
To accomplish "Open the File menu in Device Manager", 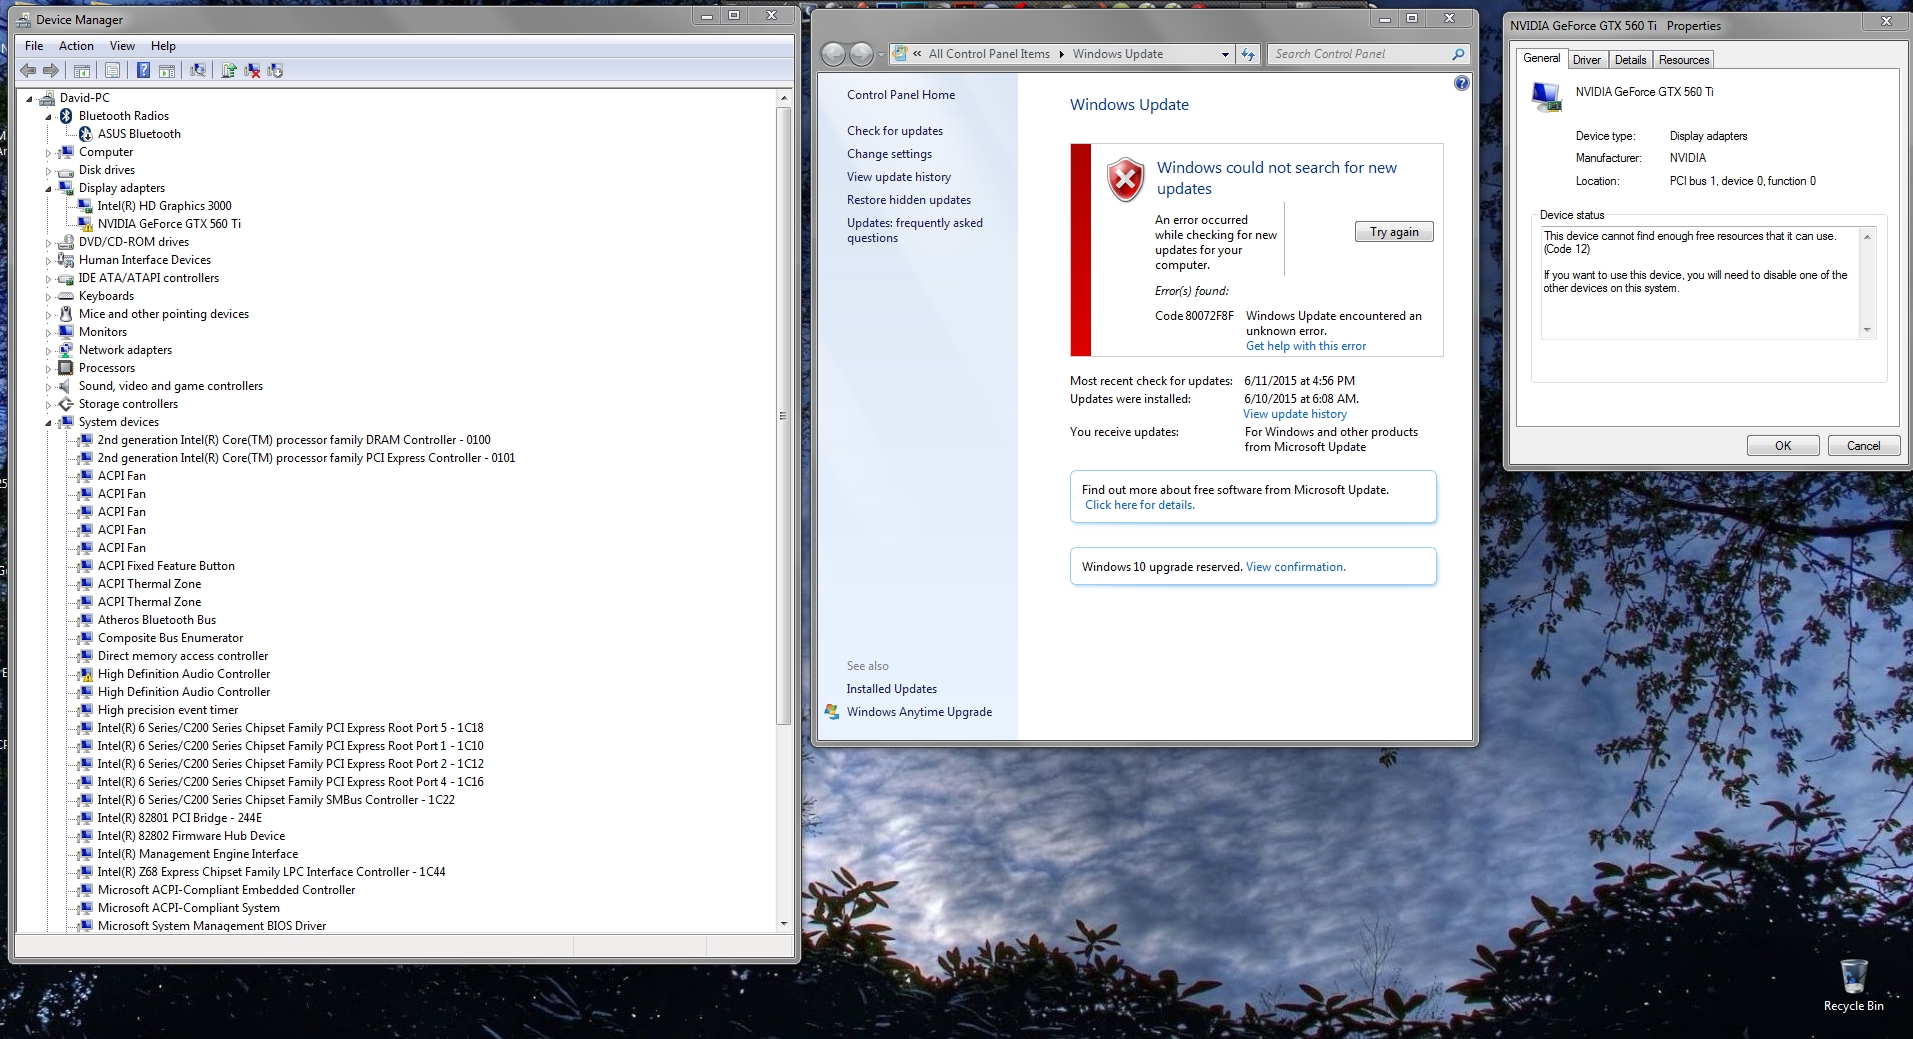I will tap(34, 46).
